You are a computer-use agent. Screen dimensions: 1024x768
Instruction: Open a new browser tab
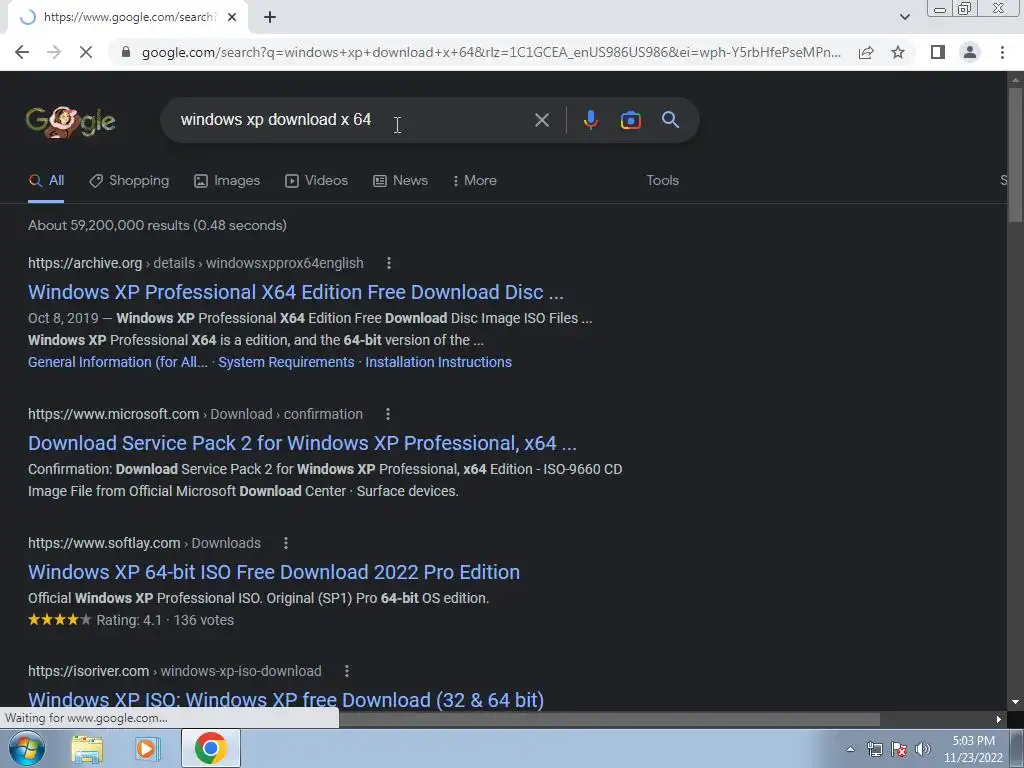coord(270,17)
